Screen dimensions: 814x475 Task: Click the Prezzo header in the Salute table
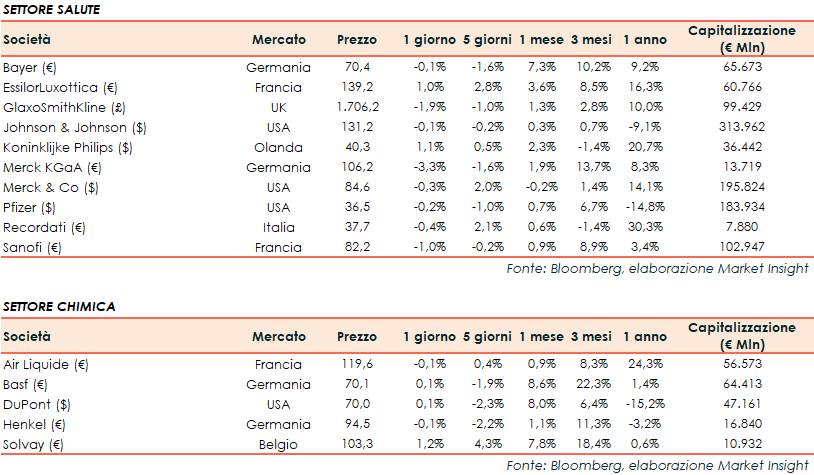pyautogui.click(x=357, y=40)
